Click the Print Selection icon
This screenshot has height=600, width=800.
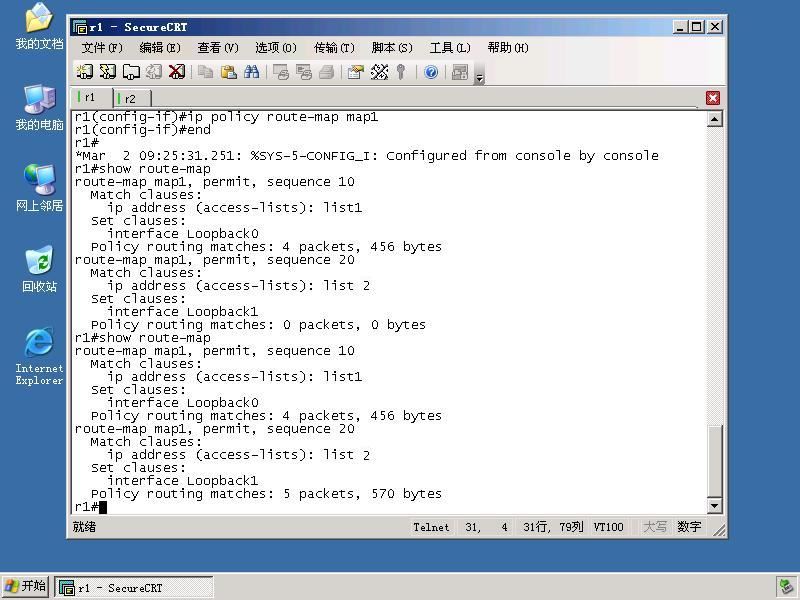click(304, 72)
